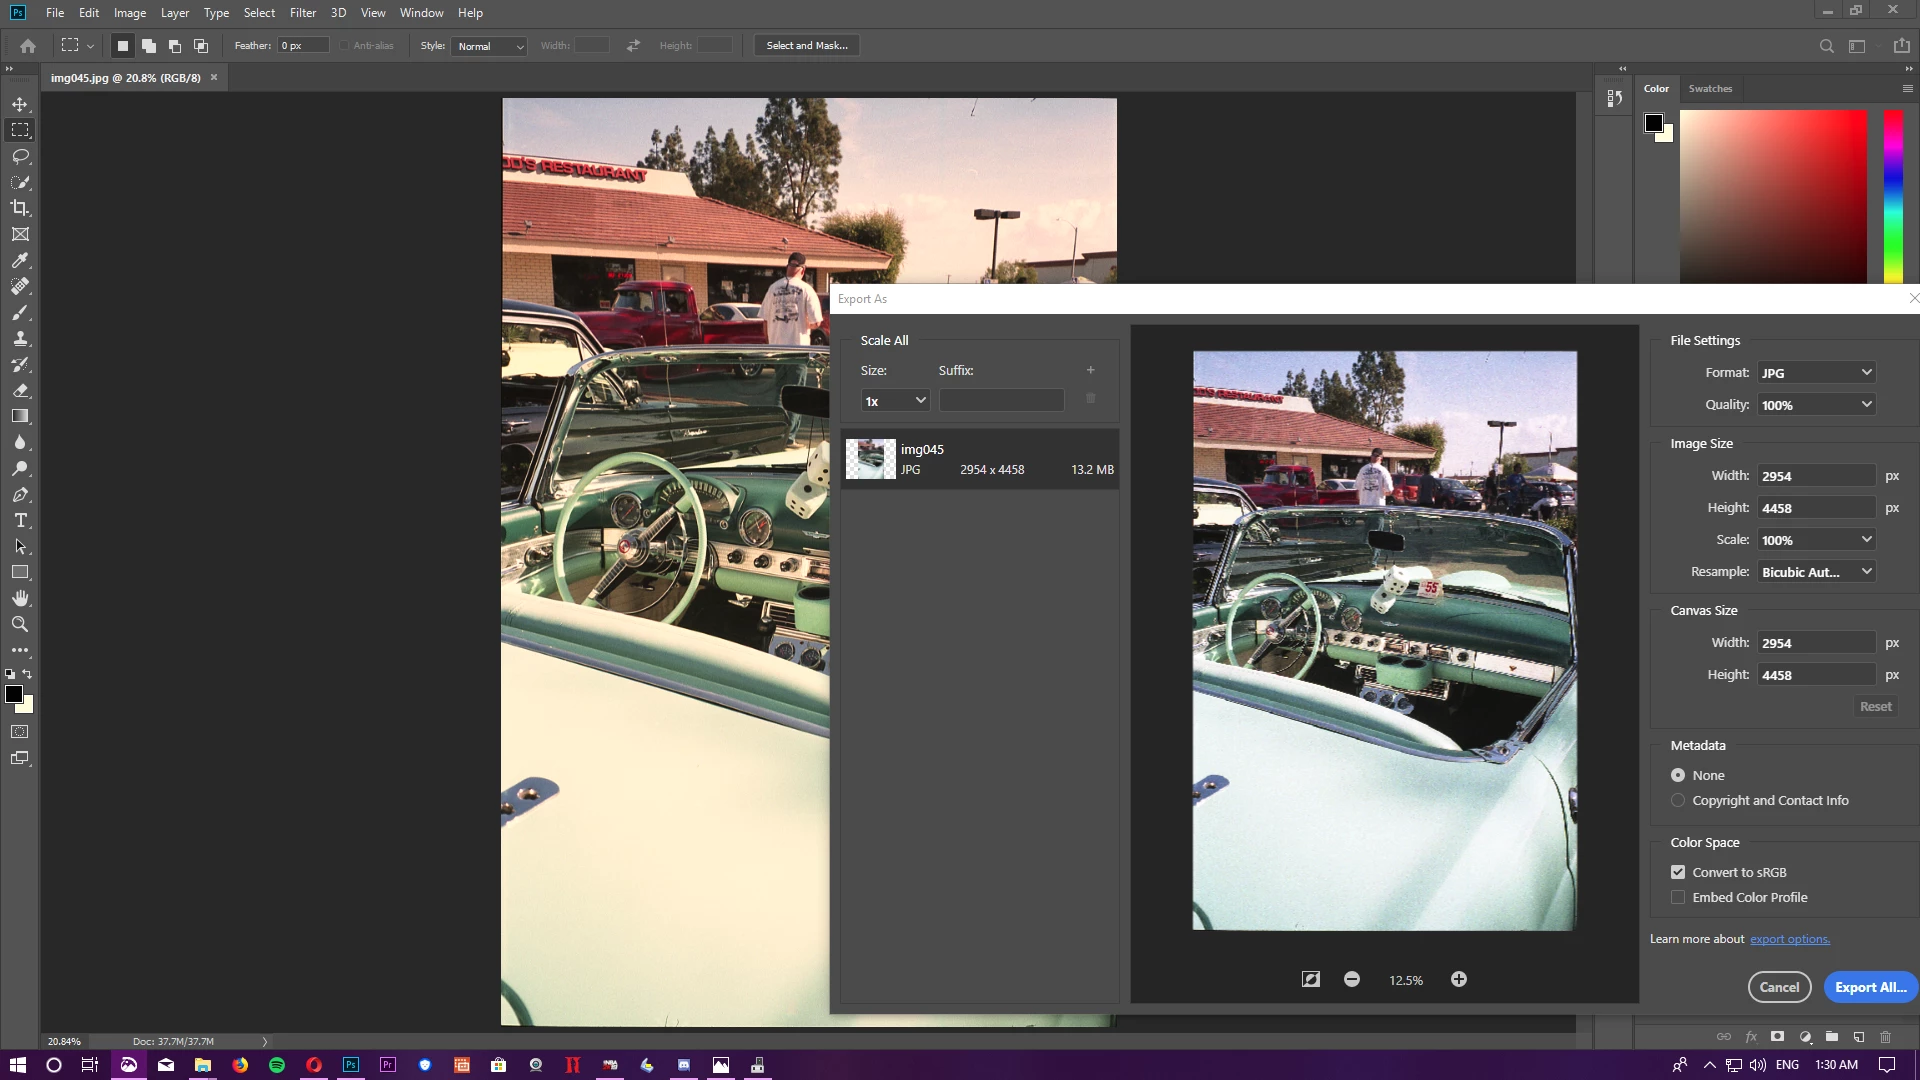This screenshot has height=1080, width=1920.
Task: Enable Copyright and Contact Info metadata
Action: coord(1678,800)
